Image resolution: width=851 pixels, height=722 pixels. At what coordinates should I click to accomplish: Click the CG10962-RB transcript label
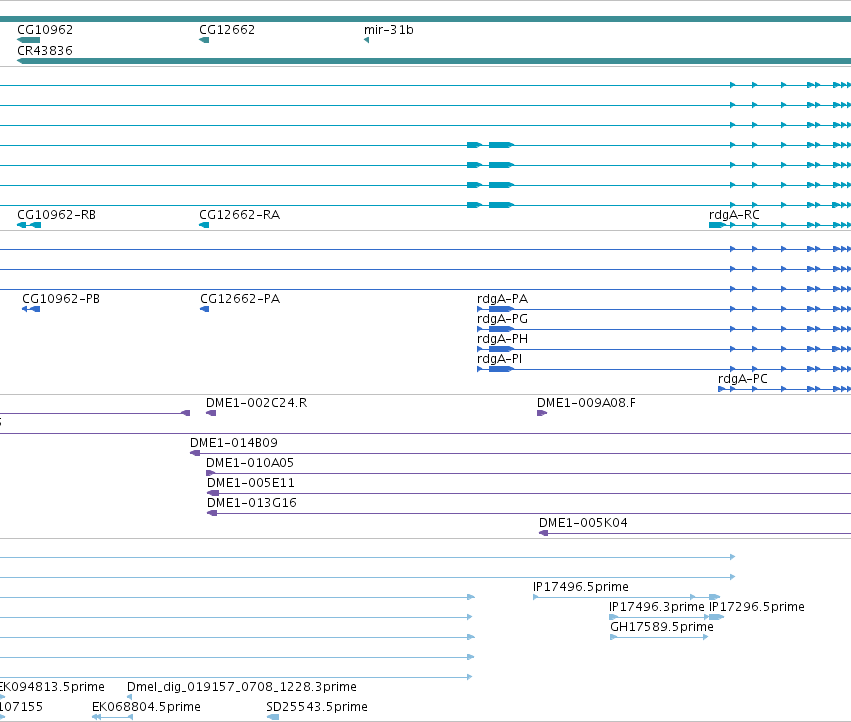point(56,215)
